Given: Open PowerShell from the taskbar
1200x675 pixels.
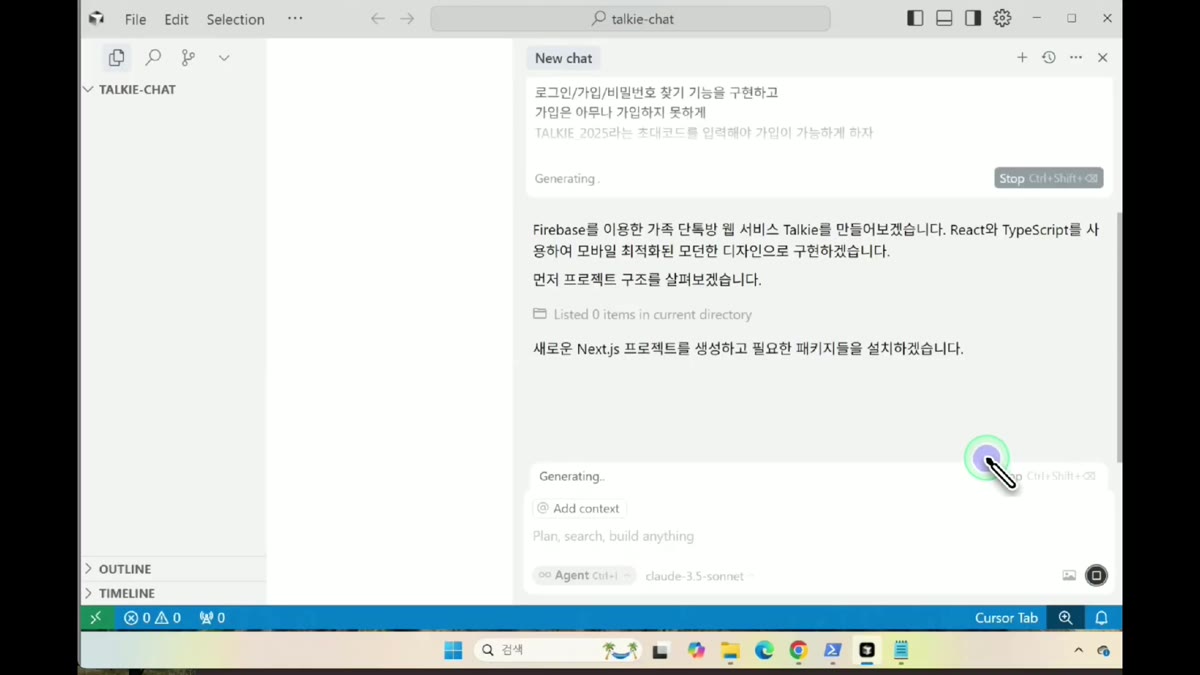Looking at the screenshot, I should click(832, 650).
